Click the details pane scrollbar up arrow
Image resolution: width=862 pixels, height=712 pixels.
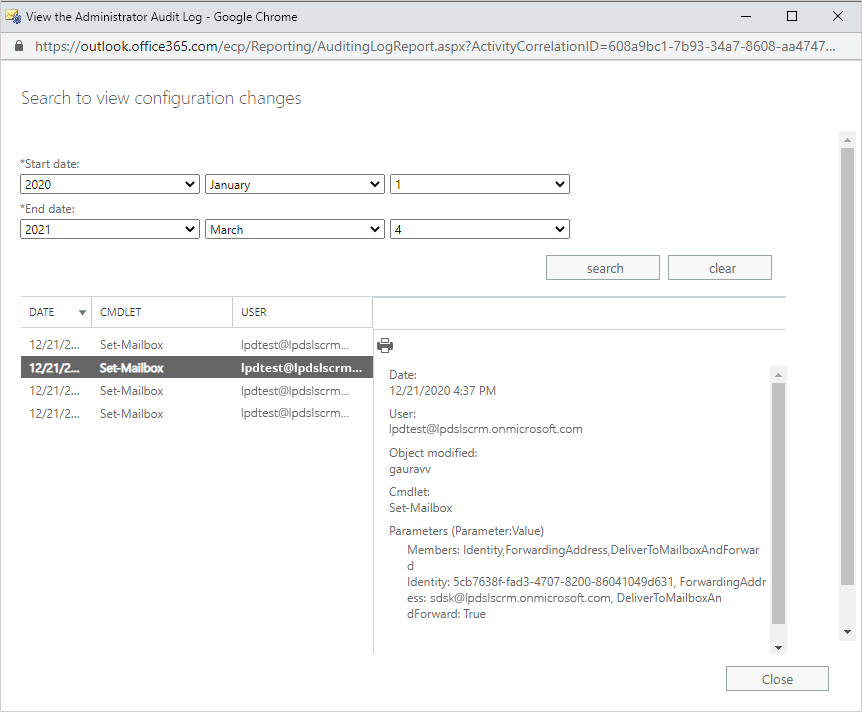(778, 375)
